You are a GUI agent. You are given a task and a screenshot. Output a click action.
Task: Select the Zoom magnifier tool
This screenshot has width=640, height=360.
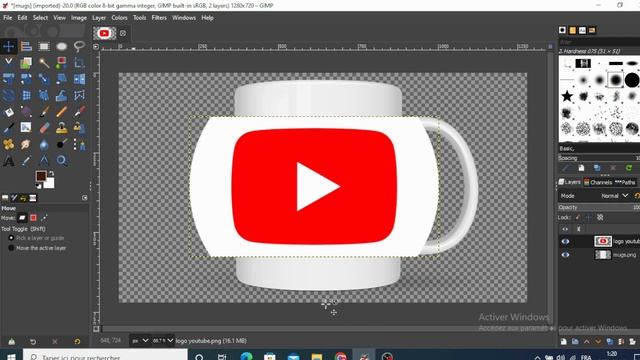pos(62,160)
